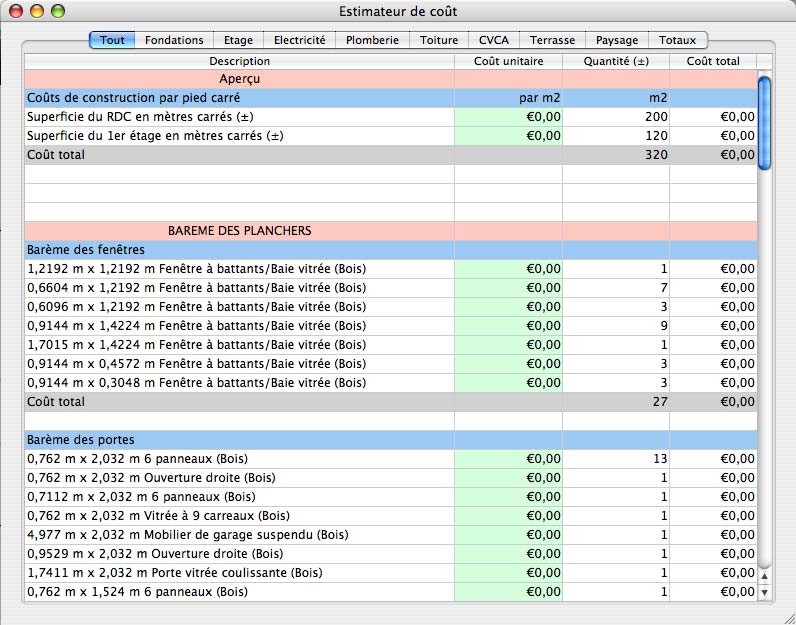
Task: Click the Coût unitaire column header
Action: click(x=508, y=61)
